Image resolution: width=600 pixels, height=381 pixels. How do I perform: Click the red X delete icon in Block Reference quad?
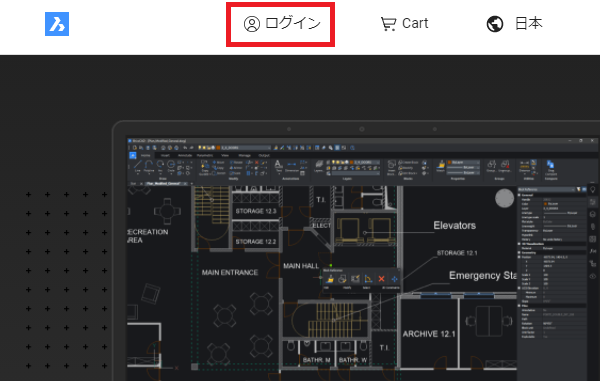pos(381,279)
